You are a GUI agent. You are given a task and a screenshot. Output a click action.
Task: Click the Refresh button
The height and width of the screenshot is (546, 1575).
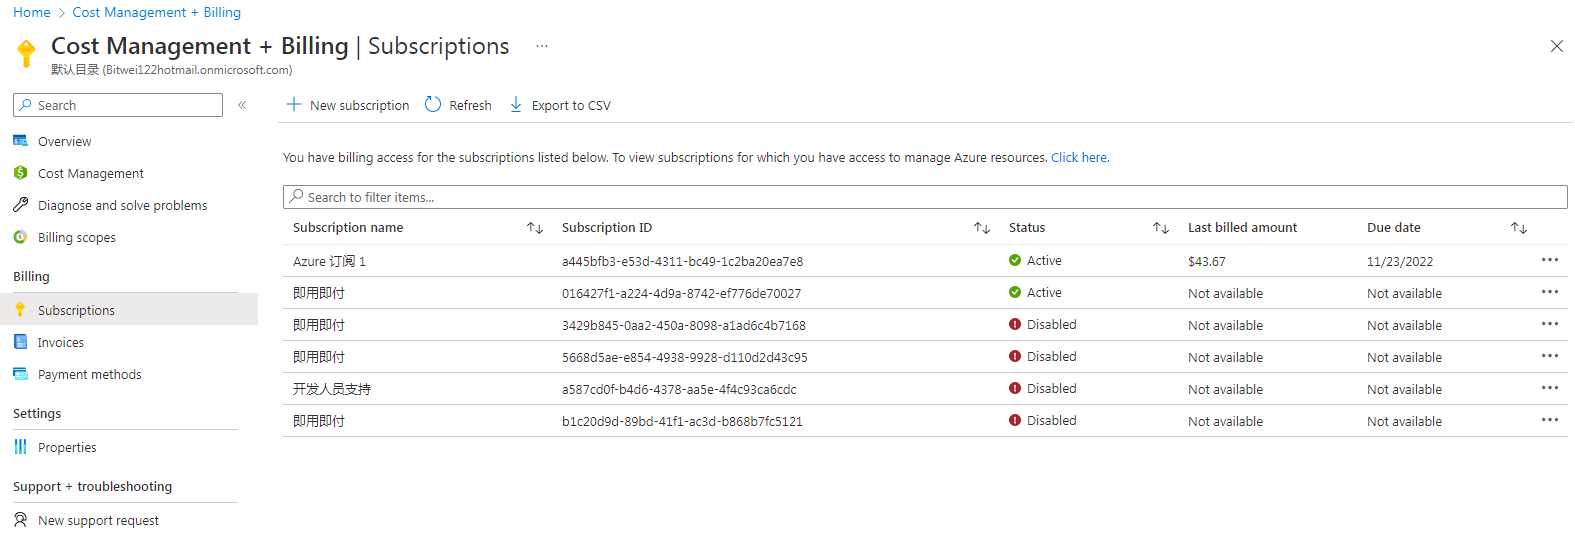(458, 105)
